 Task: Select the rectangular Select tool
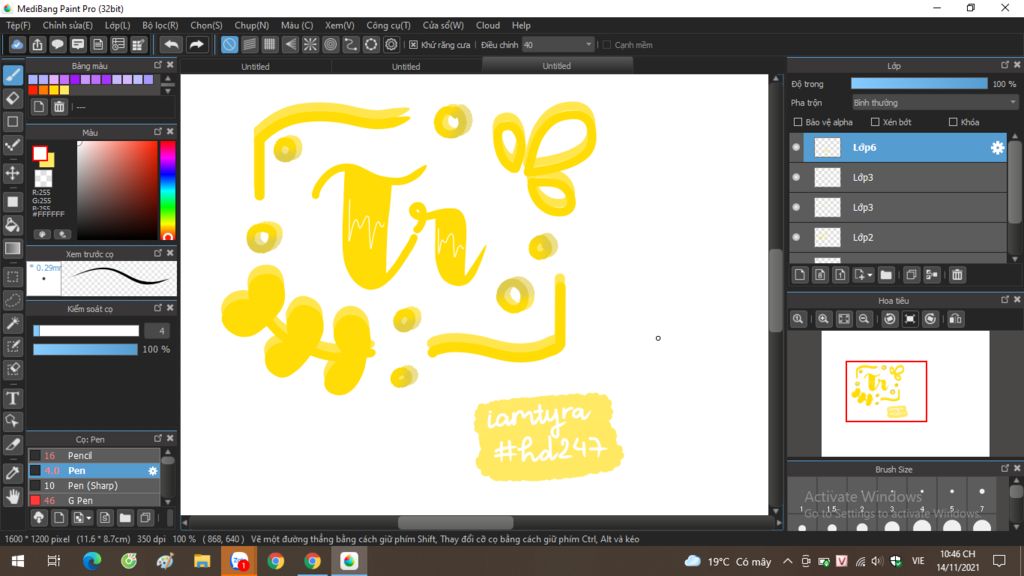(12, 277)
